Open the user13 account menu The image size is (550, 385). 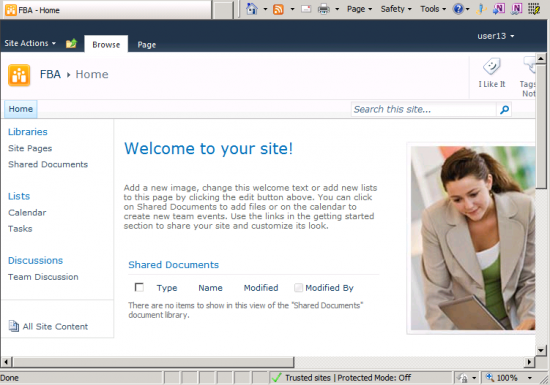[x=496, y=36]
